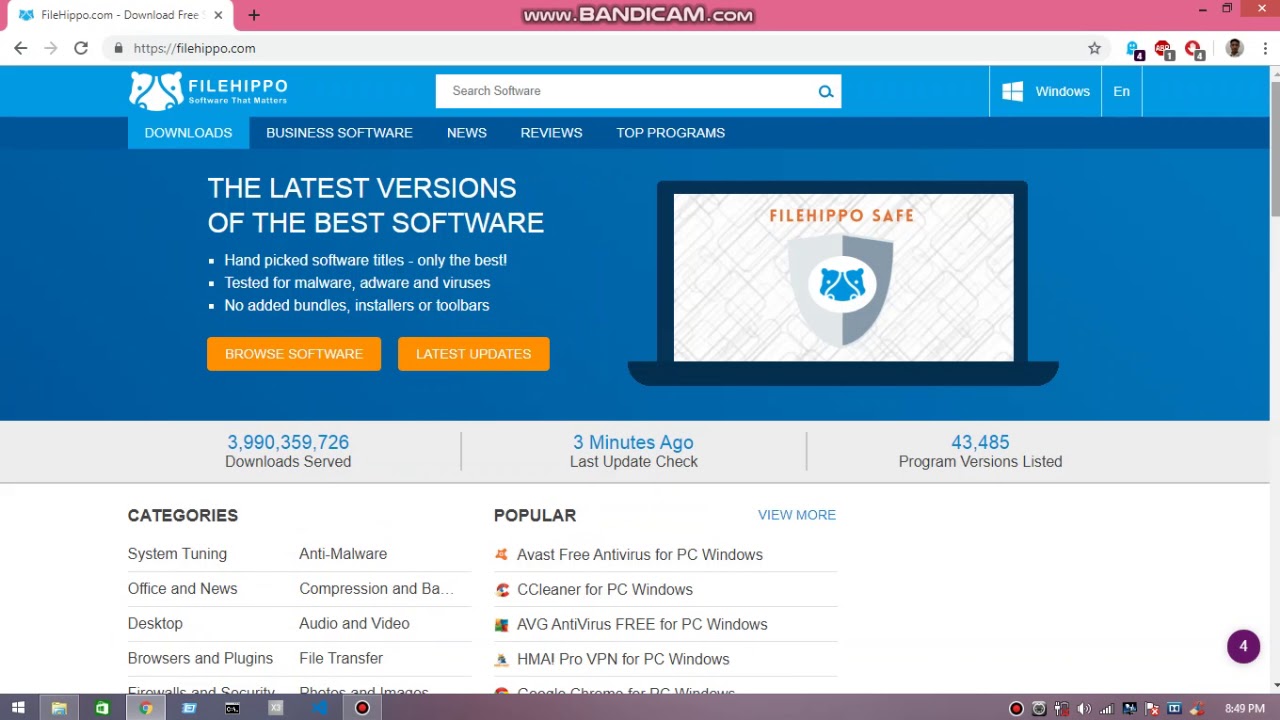
Task: Open a new tab with the plus icon
Action: pyautogui.click(x=254, y=15)
